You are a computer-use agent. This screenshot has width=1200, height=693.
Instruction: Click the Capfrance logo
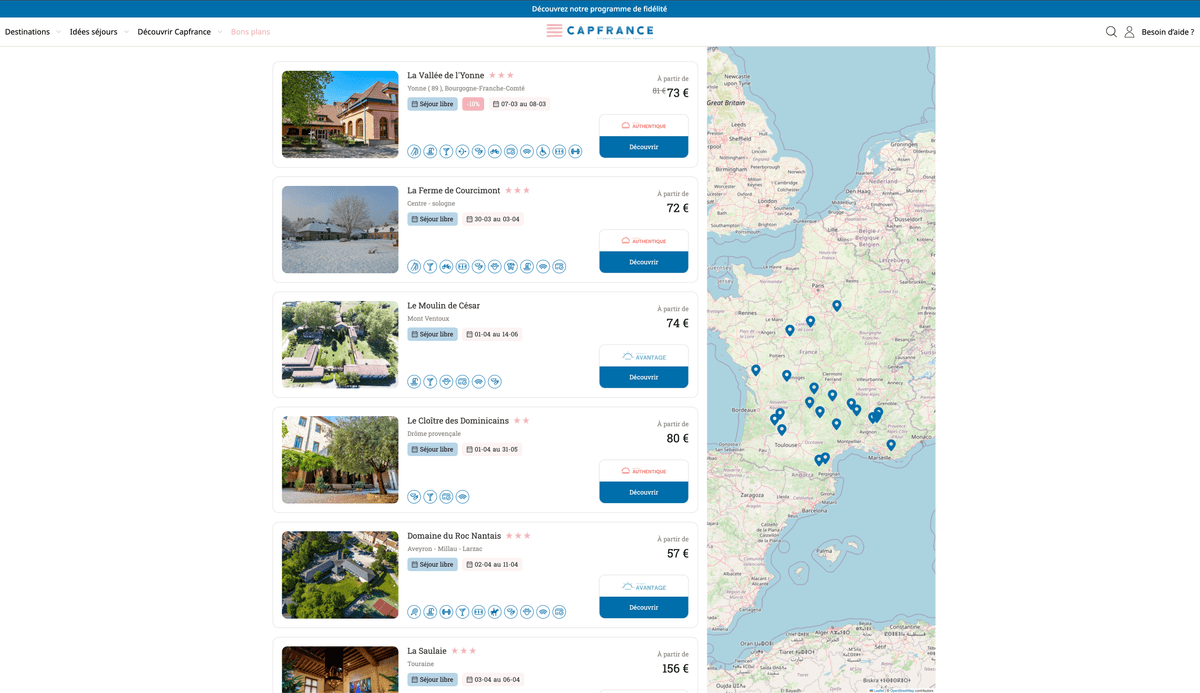[600, 31]
